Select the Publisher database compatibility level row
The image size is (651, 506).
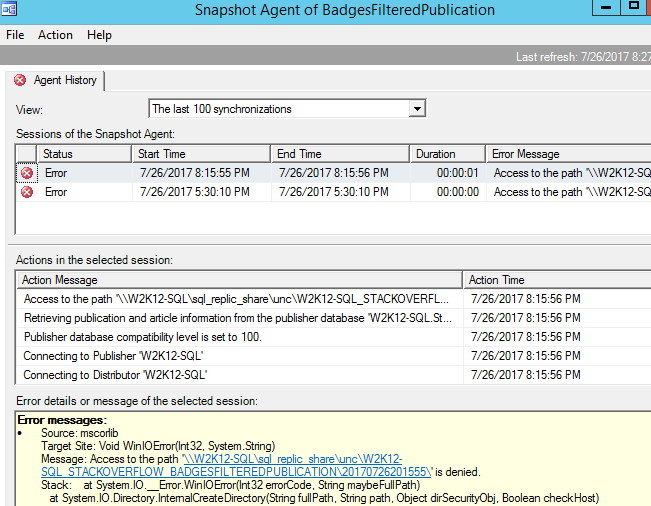(238, 337)
